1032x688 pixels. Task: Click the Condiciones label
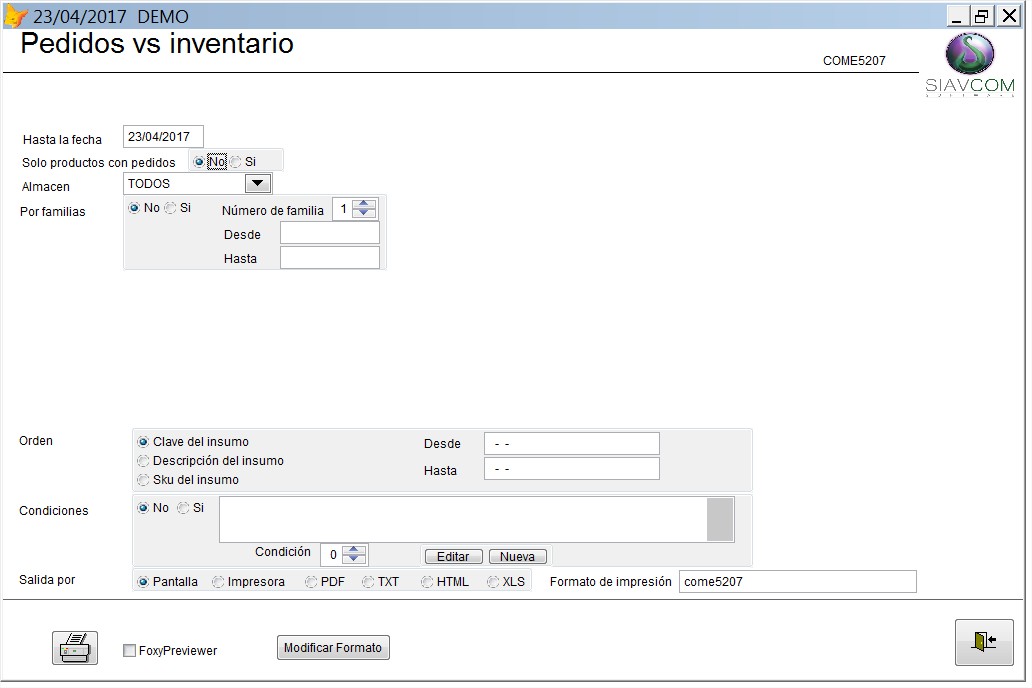coord(54,511)
